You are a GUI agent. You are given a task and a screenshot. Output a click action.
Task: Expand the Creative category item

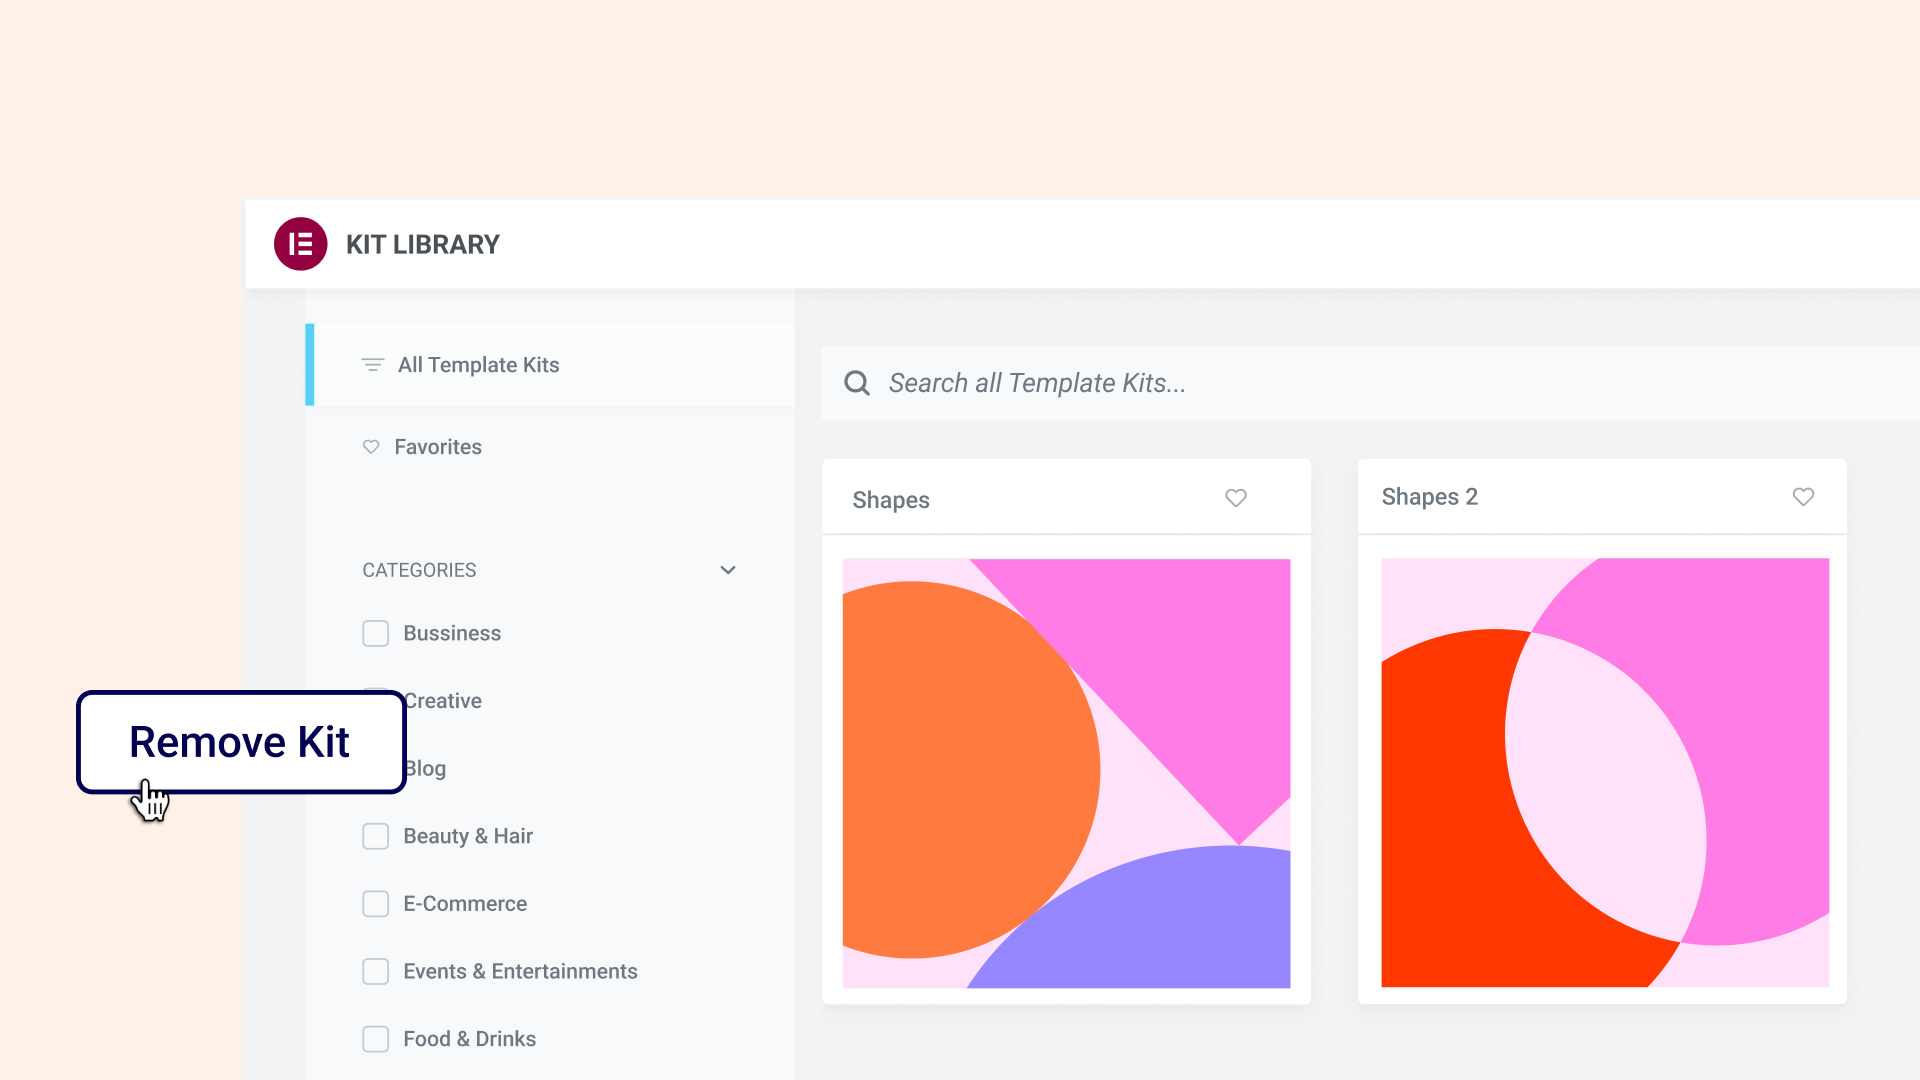[x=443, y=700]
